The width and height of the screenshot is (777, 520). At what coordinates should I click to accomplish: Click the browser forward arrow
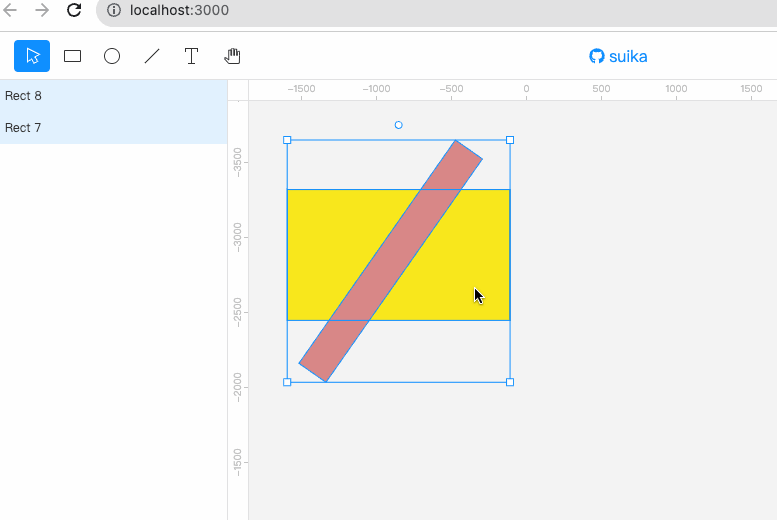[x=42, y=10]
